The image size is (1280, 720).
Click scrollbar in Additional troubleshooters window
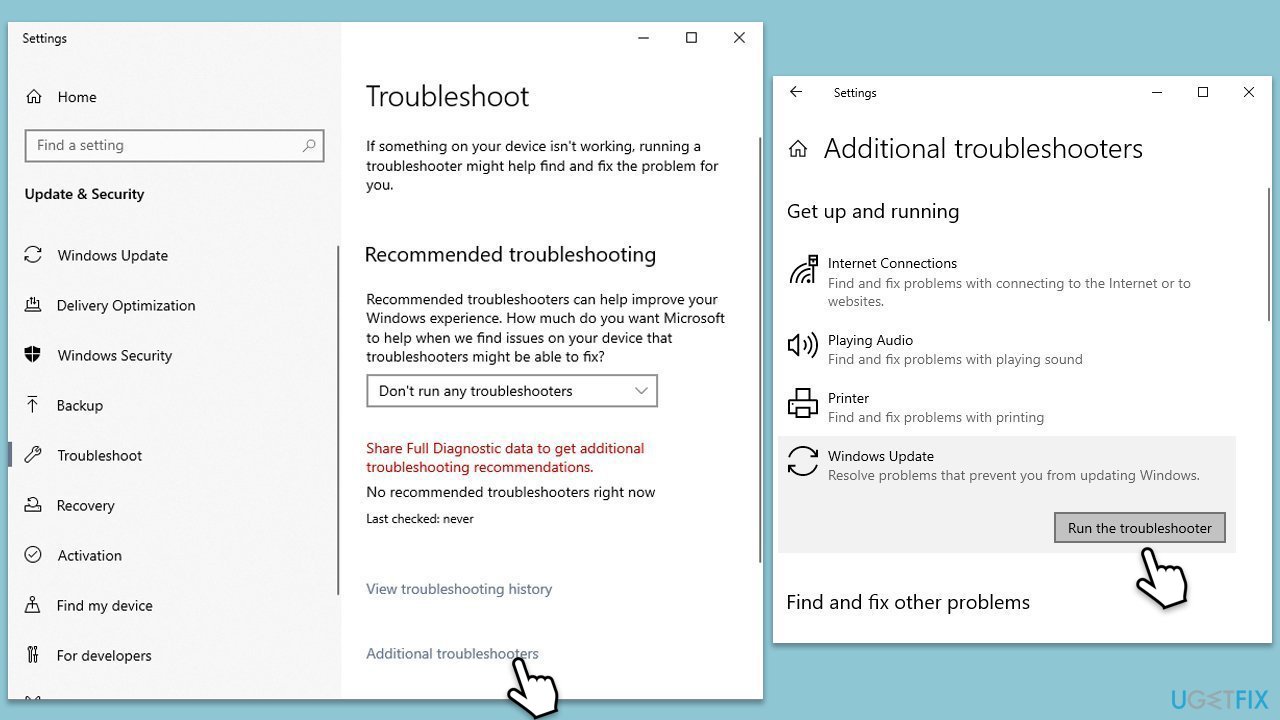[x=1270, y=254]
